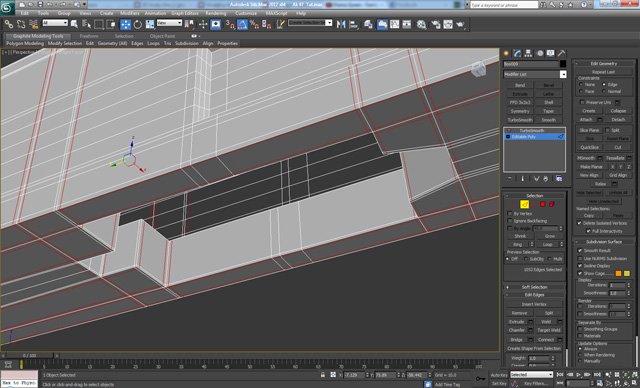
Task: Click the Render Production teapot icon
Action: point(460,24)
